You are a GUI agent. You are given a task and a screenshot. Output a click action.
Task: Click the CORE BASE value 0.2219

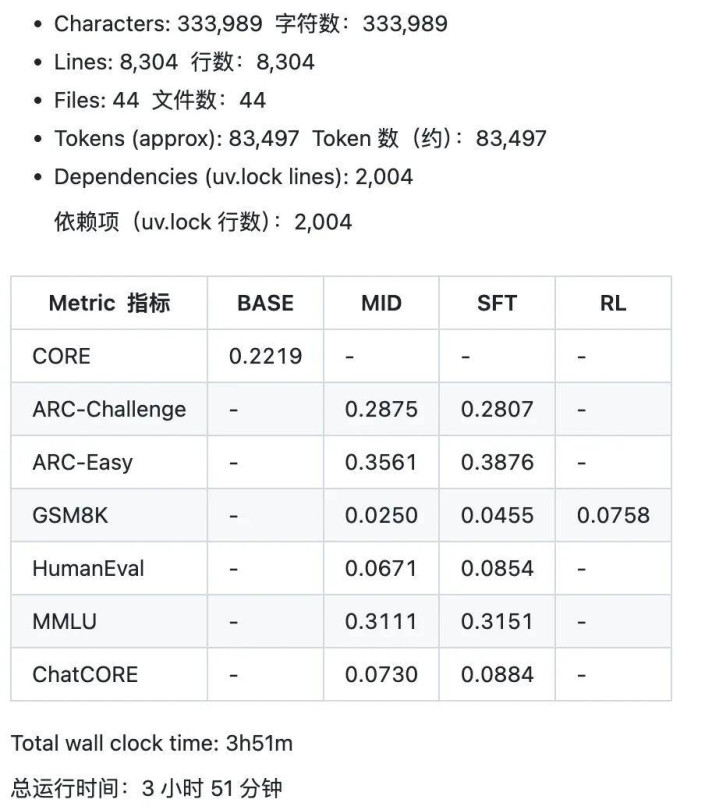(265, 356)
